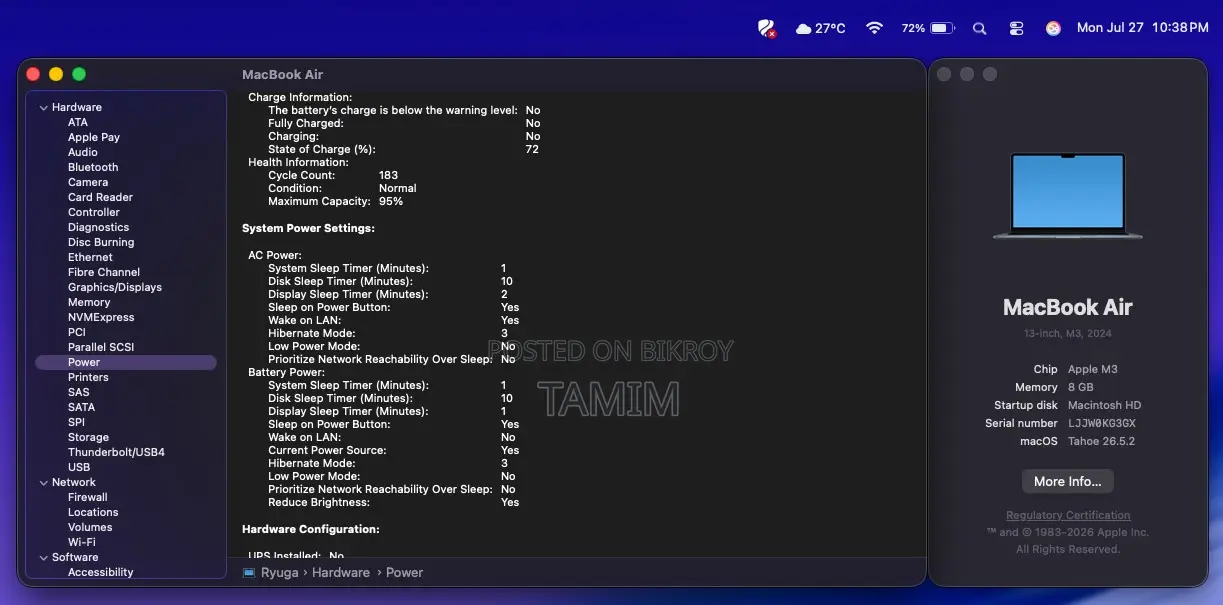The width and height of the screenshot is (1223, 605).
Task: Select Printers in the sidebar
Action: point(88,377)
